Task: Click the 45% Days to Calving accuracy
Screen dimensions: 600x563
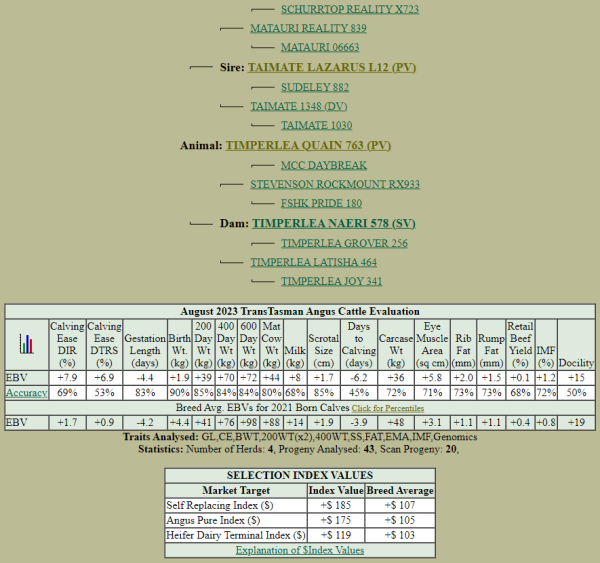Action: (359, 393)
